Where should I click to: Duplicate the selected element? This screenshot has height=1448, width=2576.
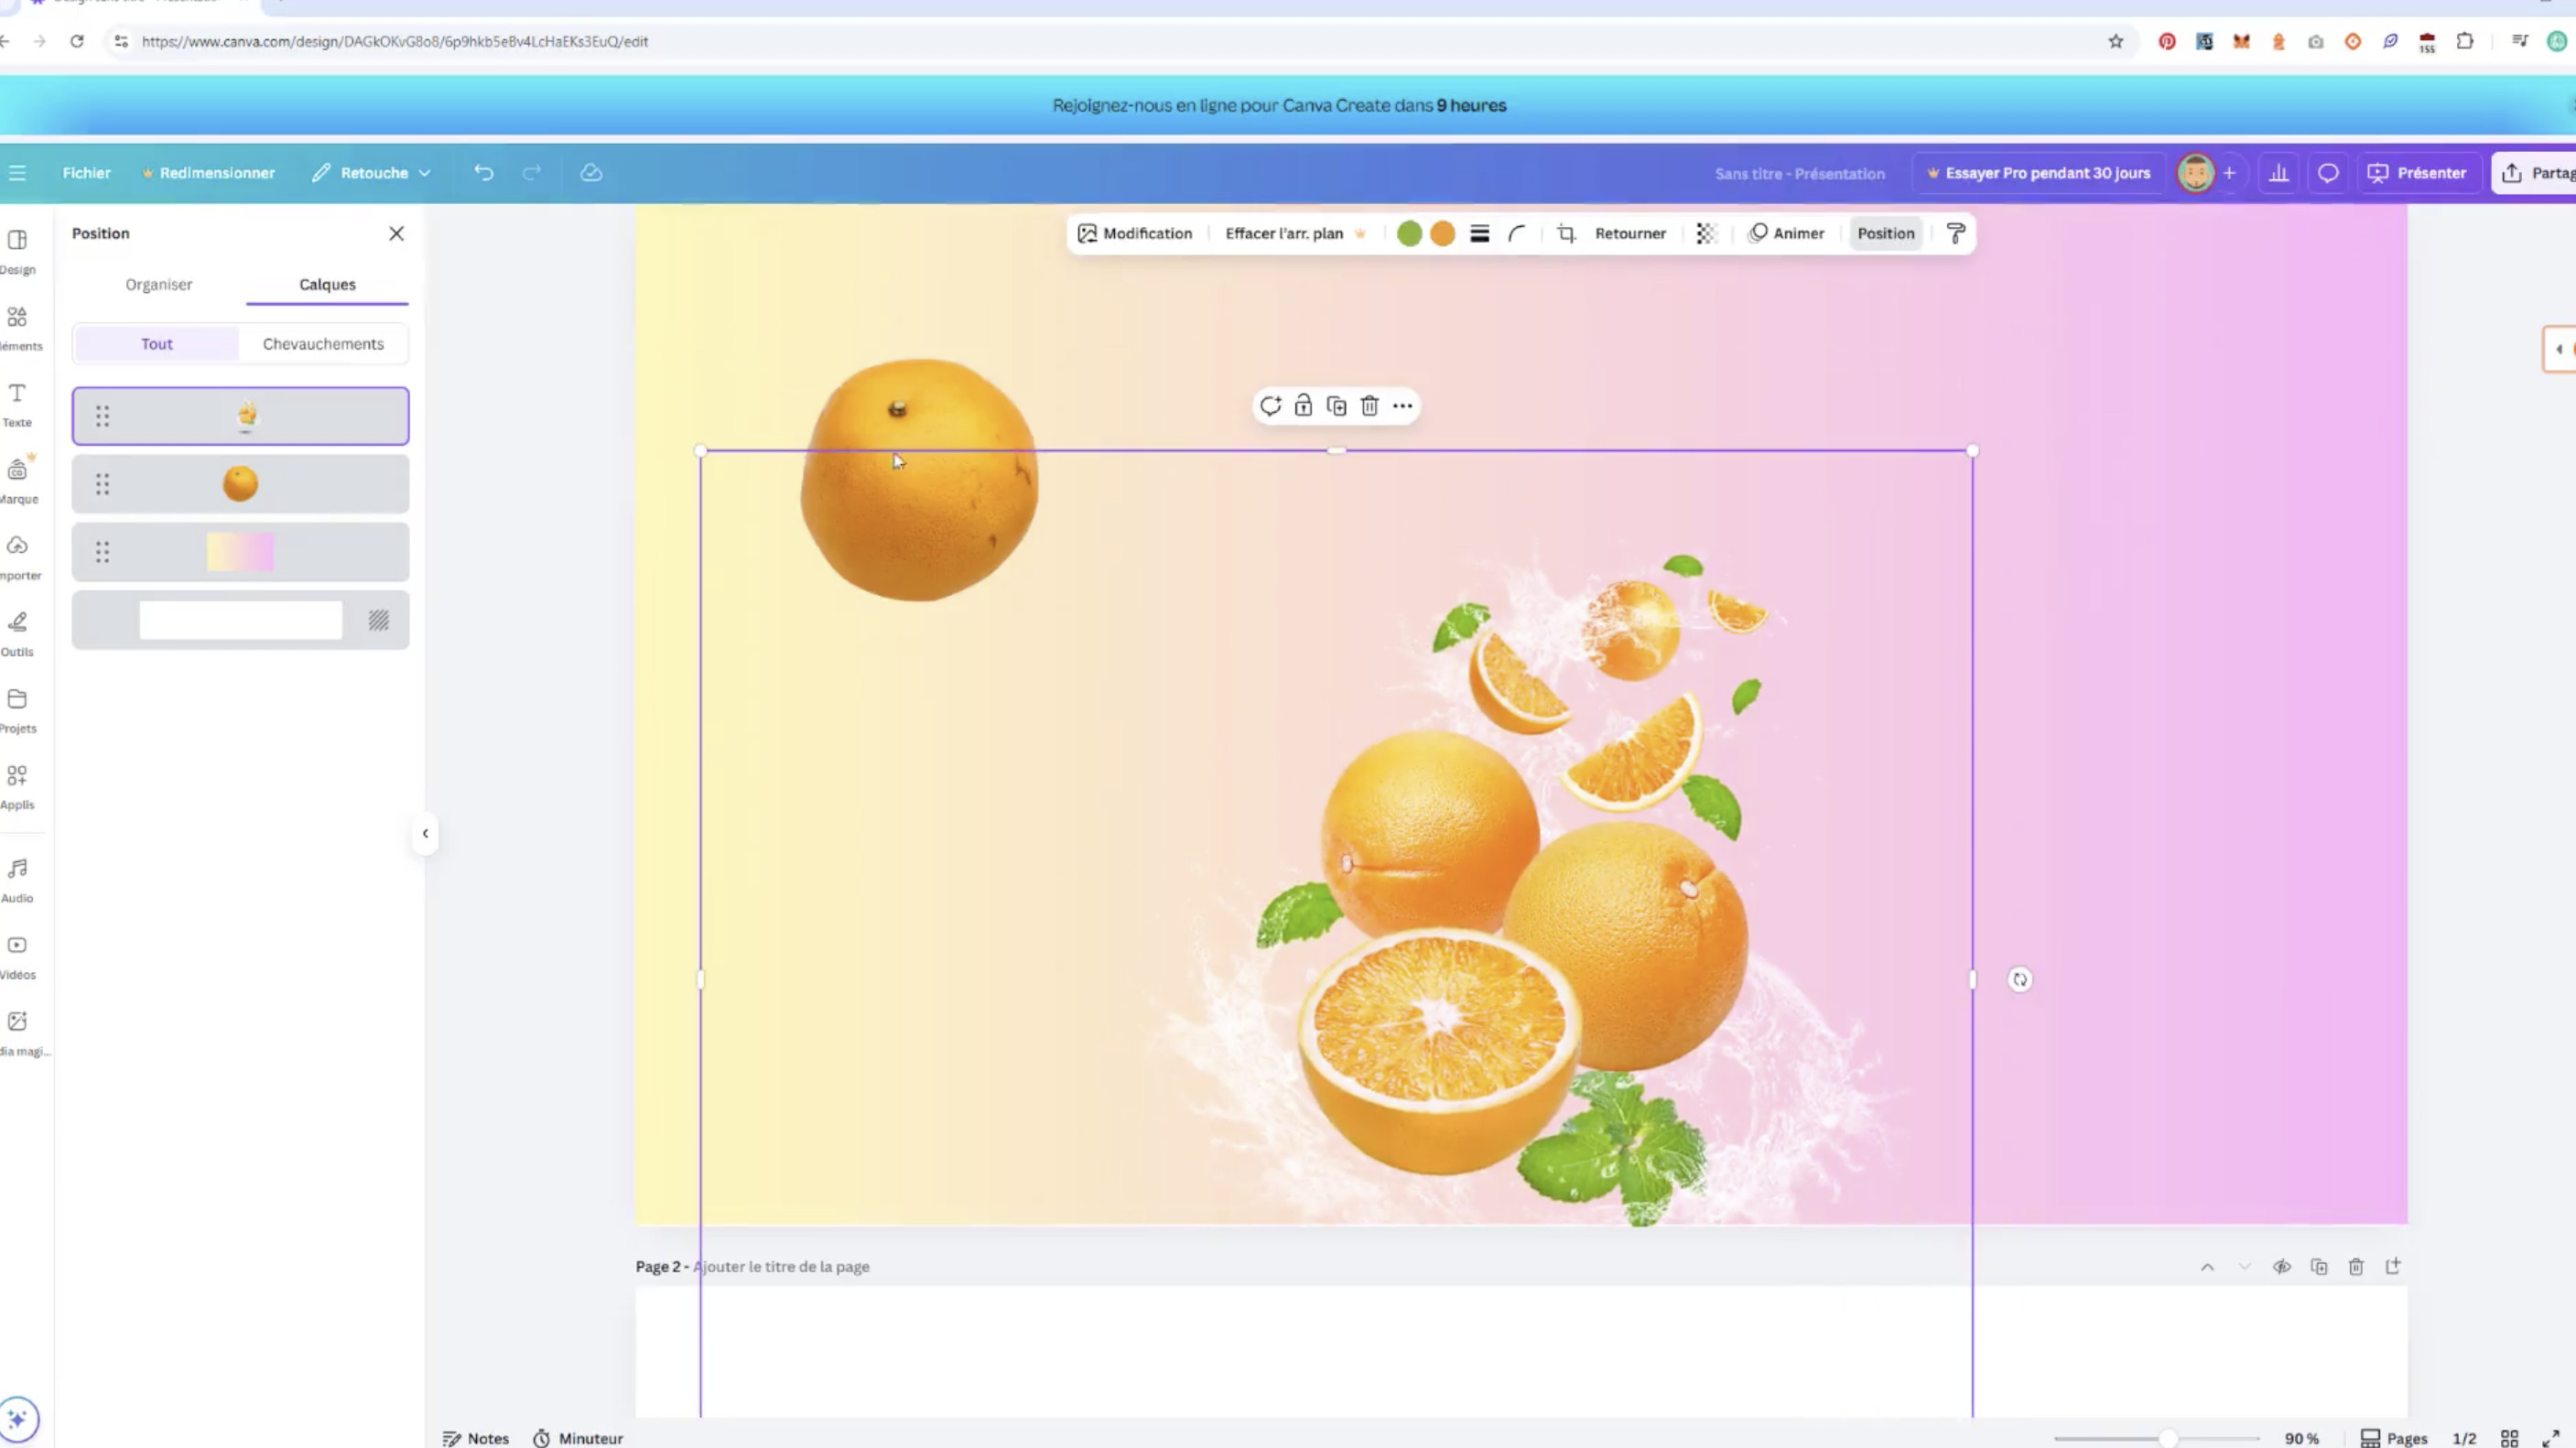(x=1336, y=406)
